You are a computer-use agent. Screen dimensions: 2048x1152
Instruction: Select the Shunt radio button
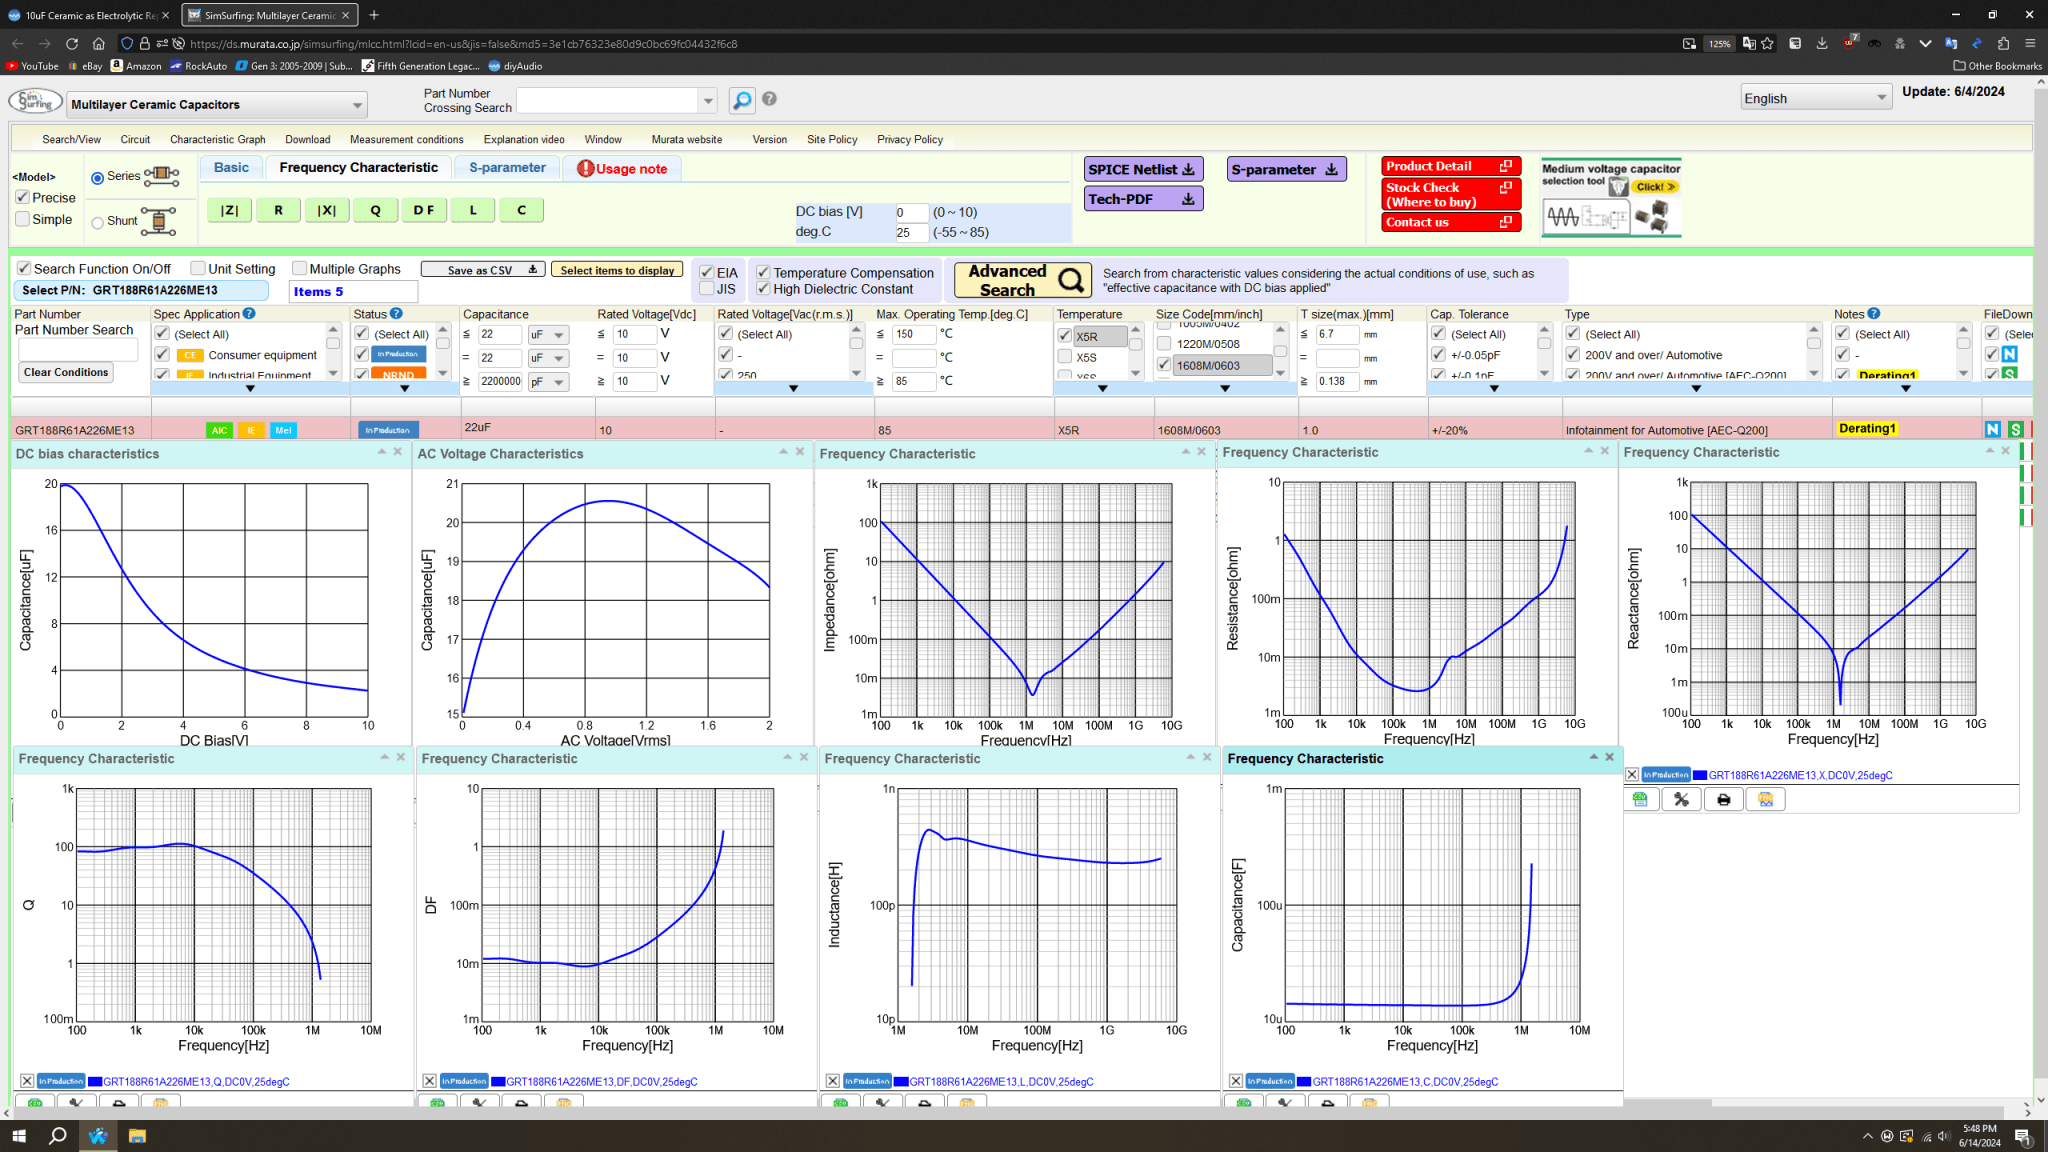pos(97,223)
